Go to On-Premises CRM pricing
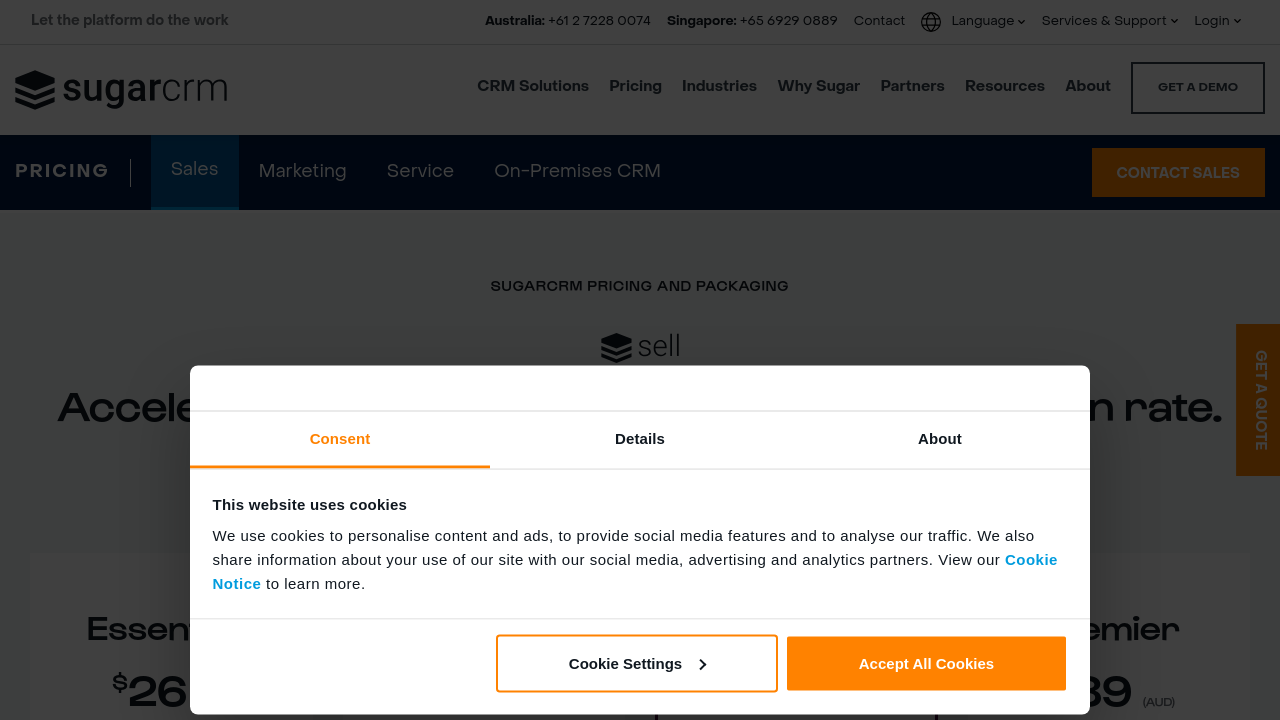Viewport: 1280px width, 720px height. (x=577, y=171)
